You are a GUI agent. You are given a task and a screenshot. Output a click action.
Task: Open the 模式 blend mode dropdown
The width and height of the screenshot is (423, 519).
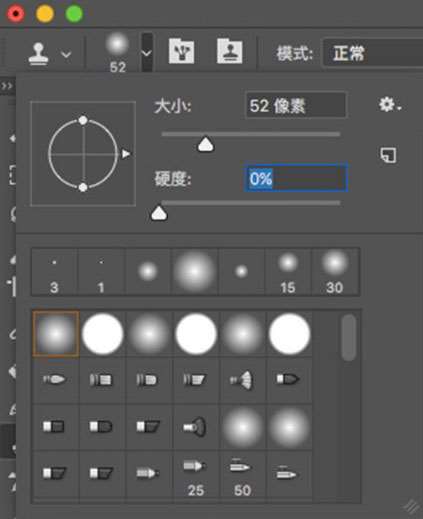coord(373,53)
